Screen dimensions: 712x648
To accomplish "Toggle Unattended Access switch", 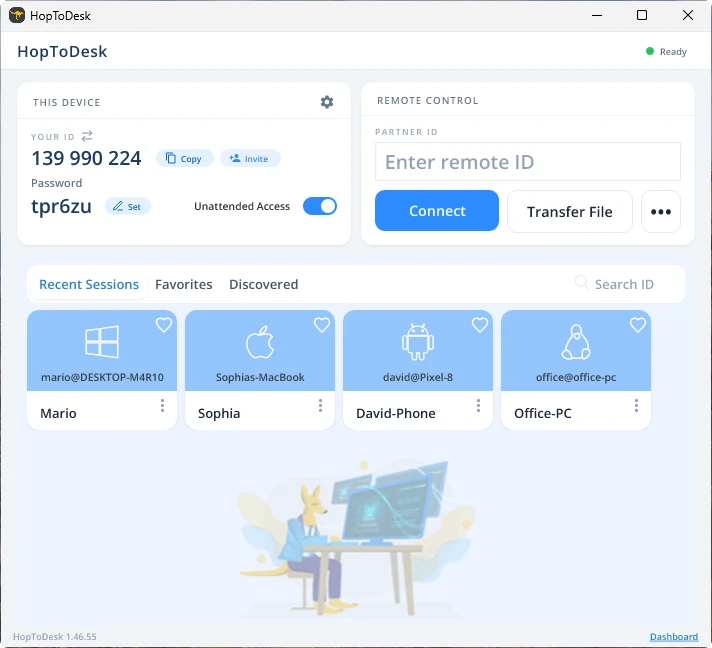I will [x=320, y=206].
